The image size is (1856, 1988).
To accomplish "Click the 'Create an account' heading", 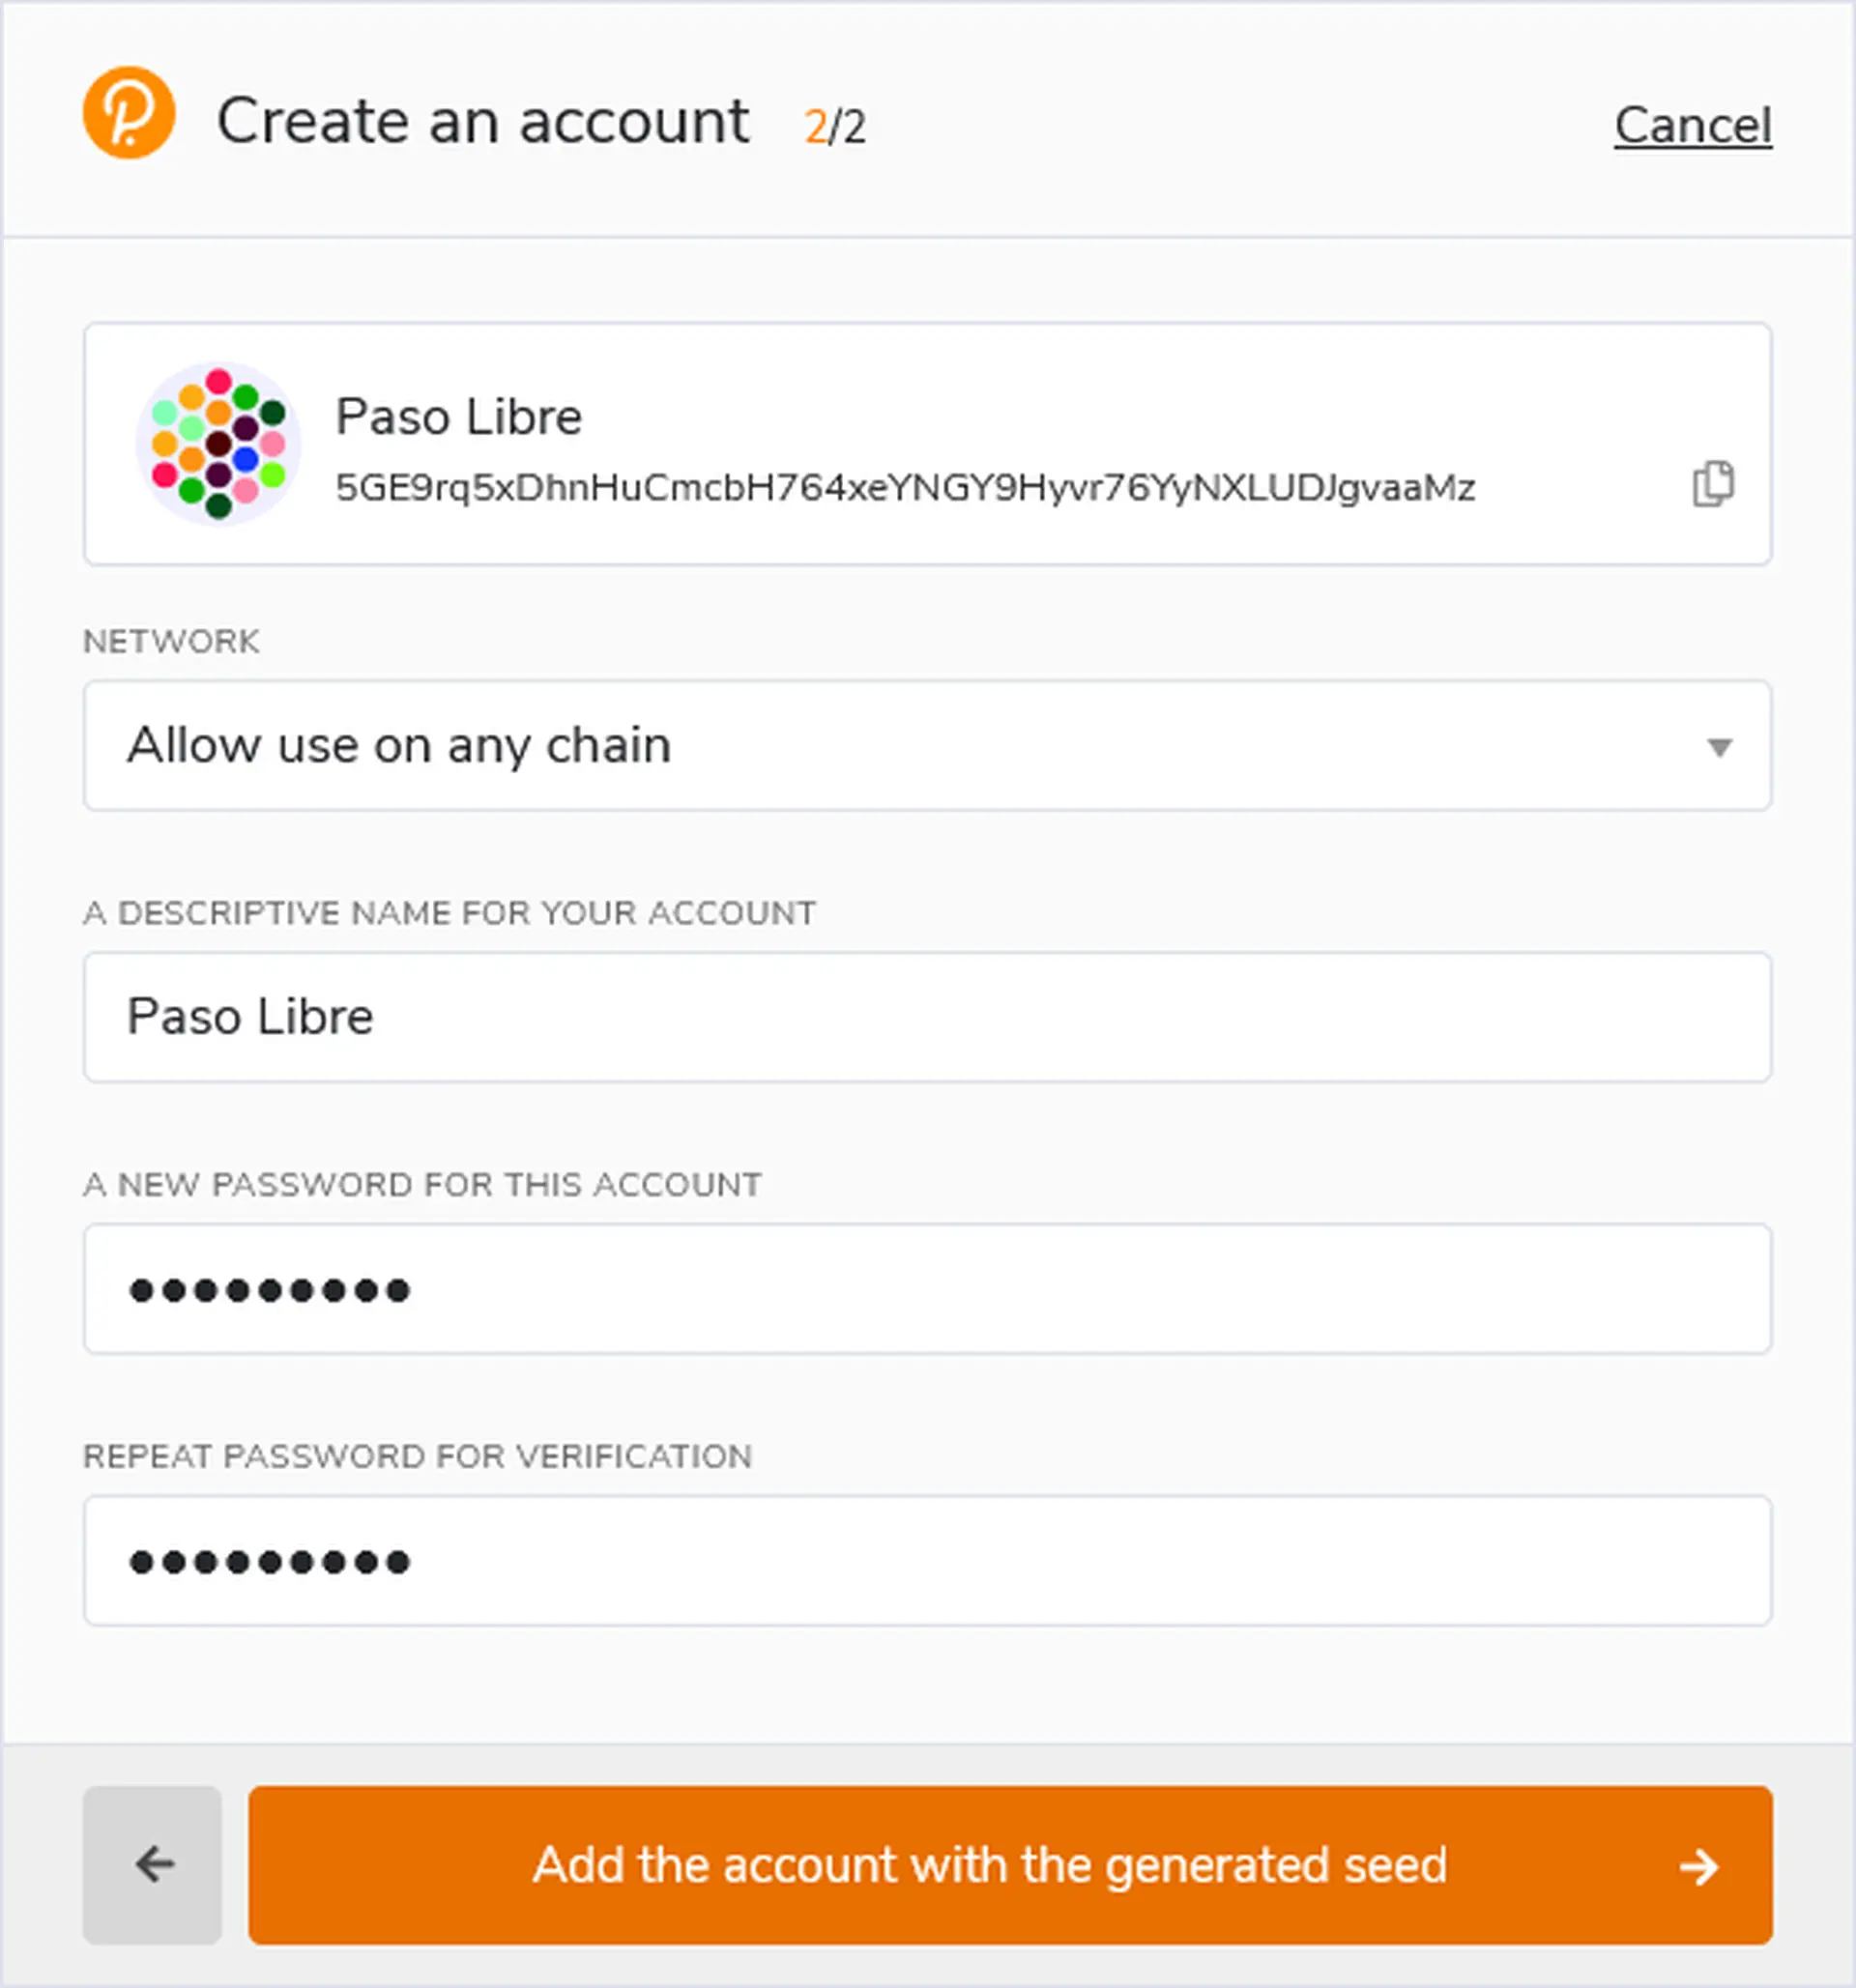I will [x=483, y=122].
